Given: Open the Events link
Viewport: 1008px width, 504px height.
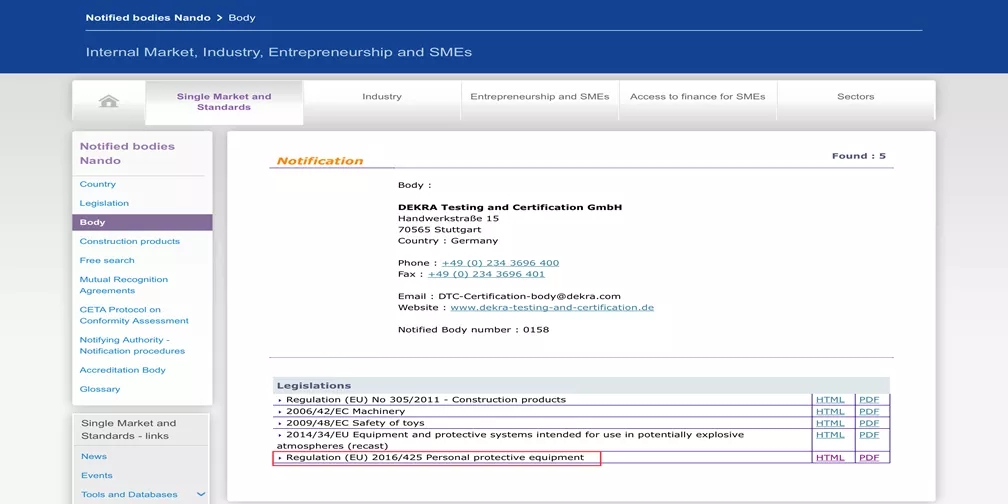Looking at the screenshot, I should pyautogui.click(x=96, y=476).
